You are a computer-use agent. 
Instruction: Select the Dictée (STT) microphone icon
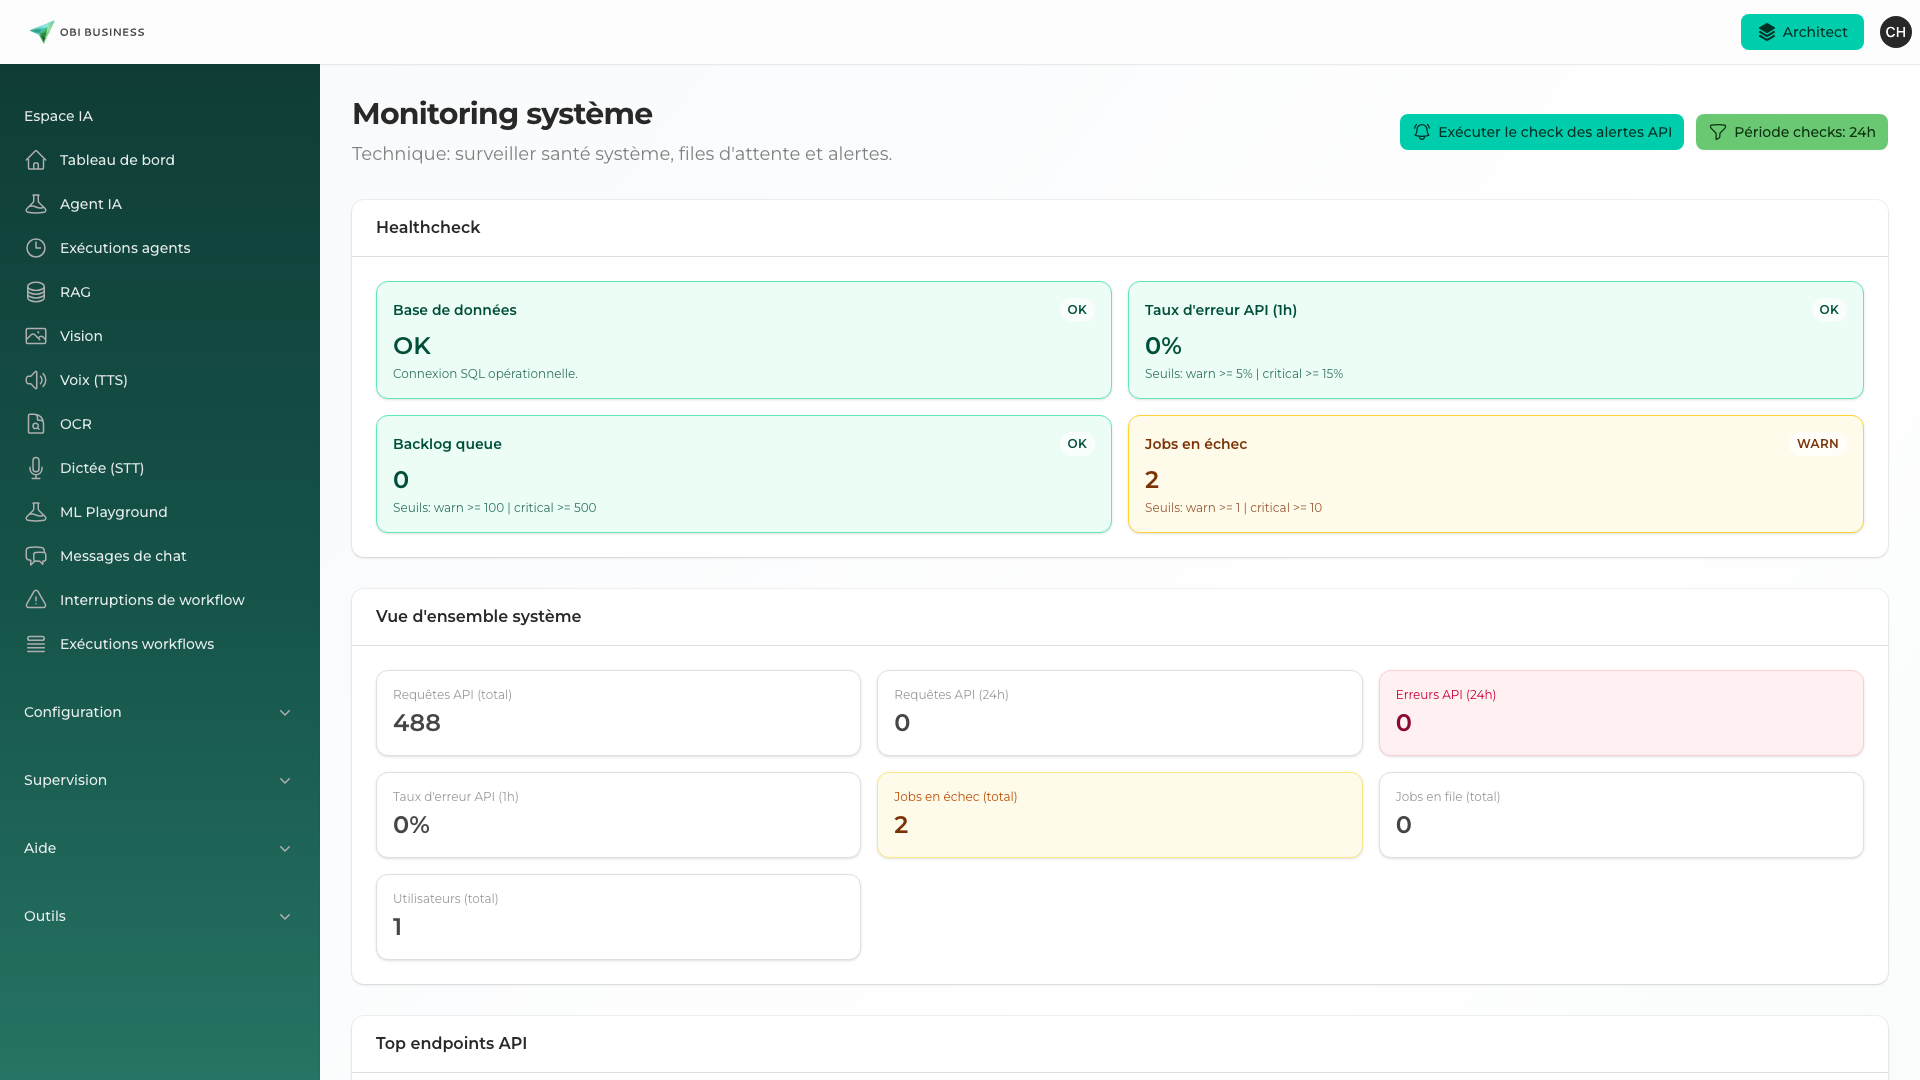tap(36, 468)
